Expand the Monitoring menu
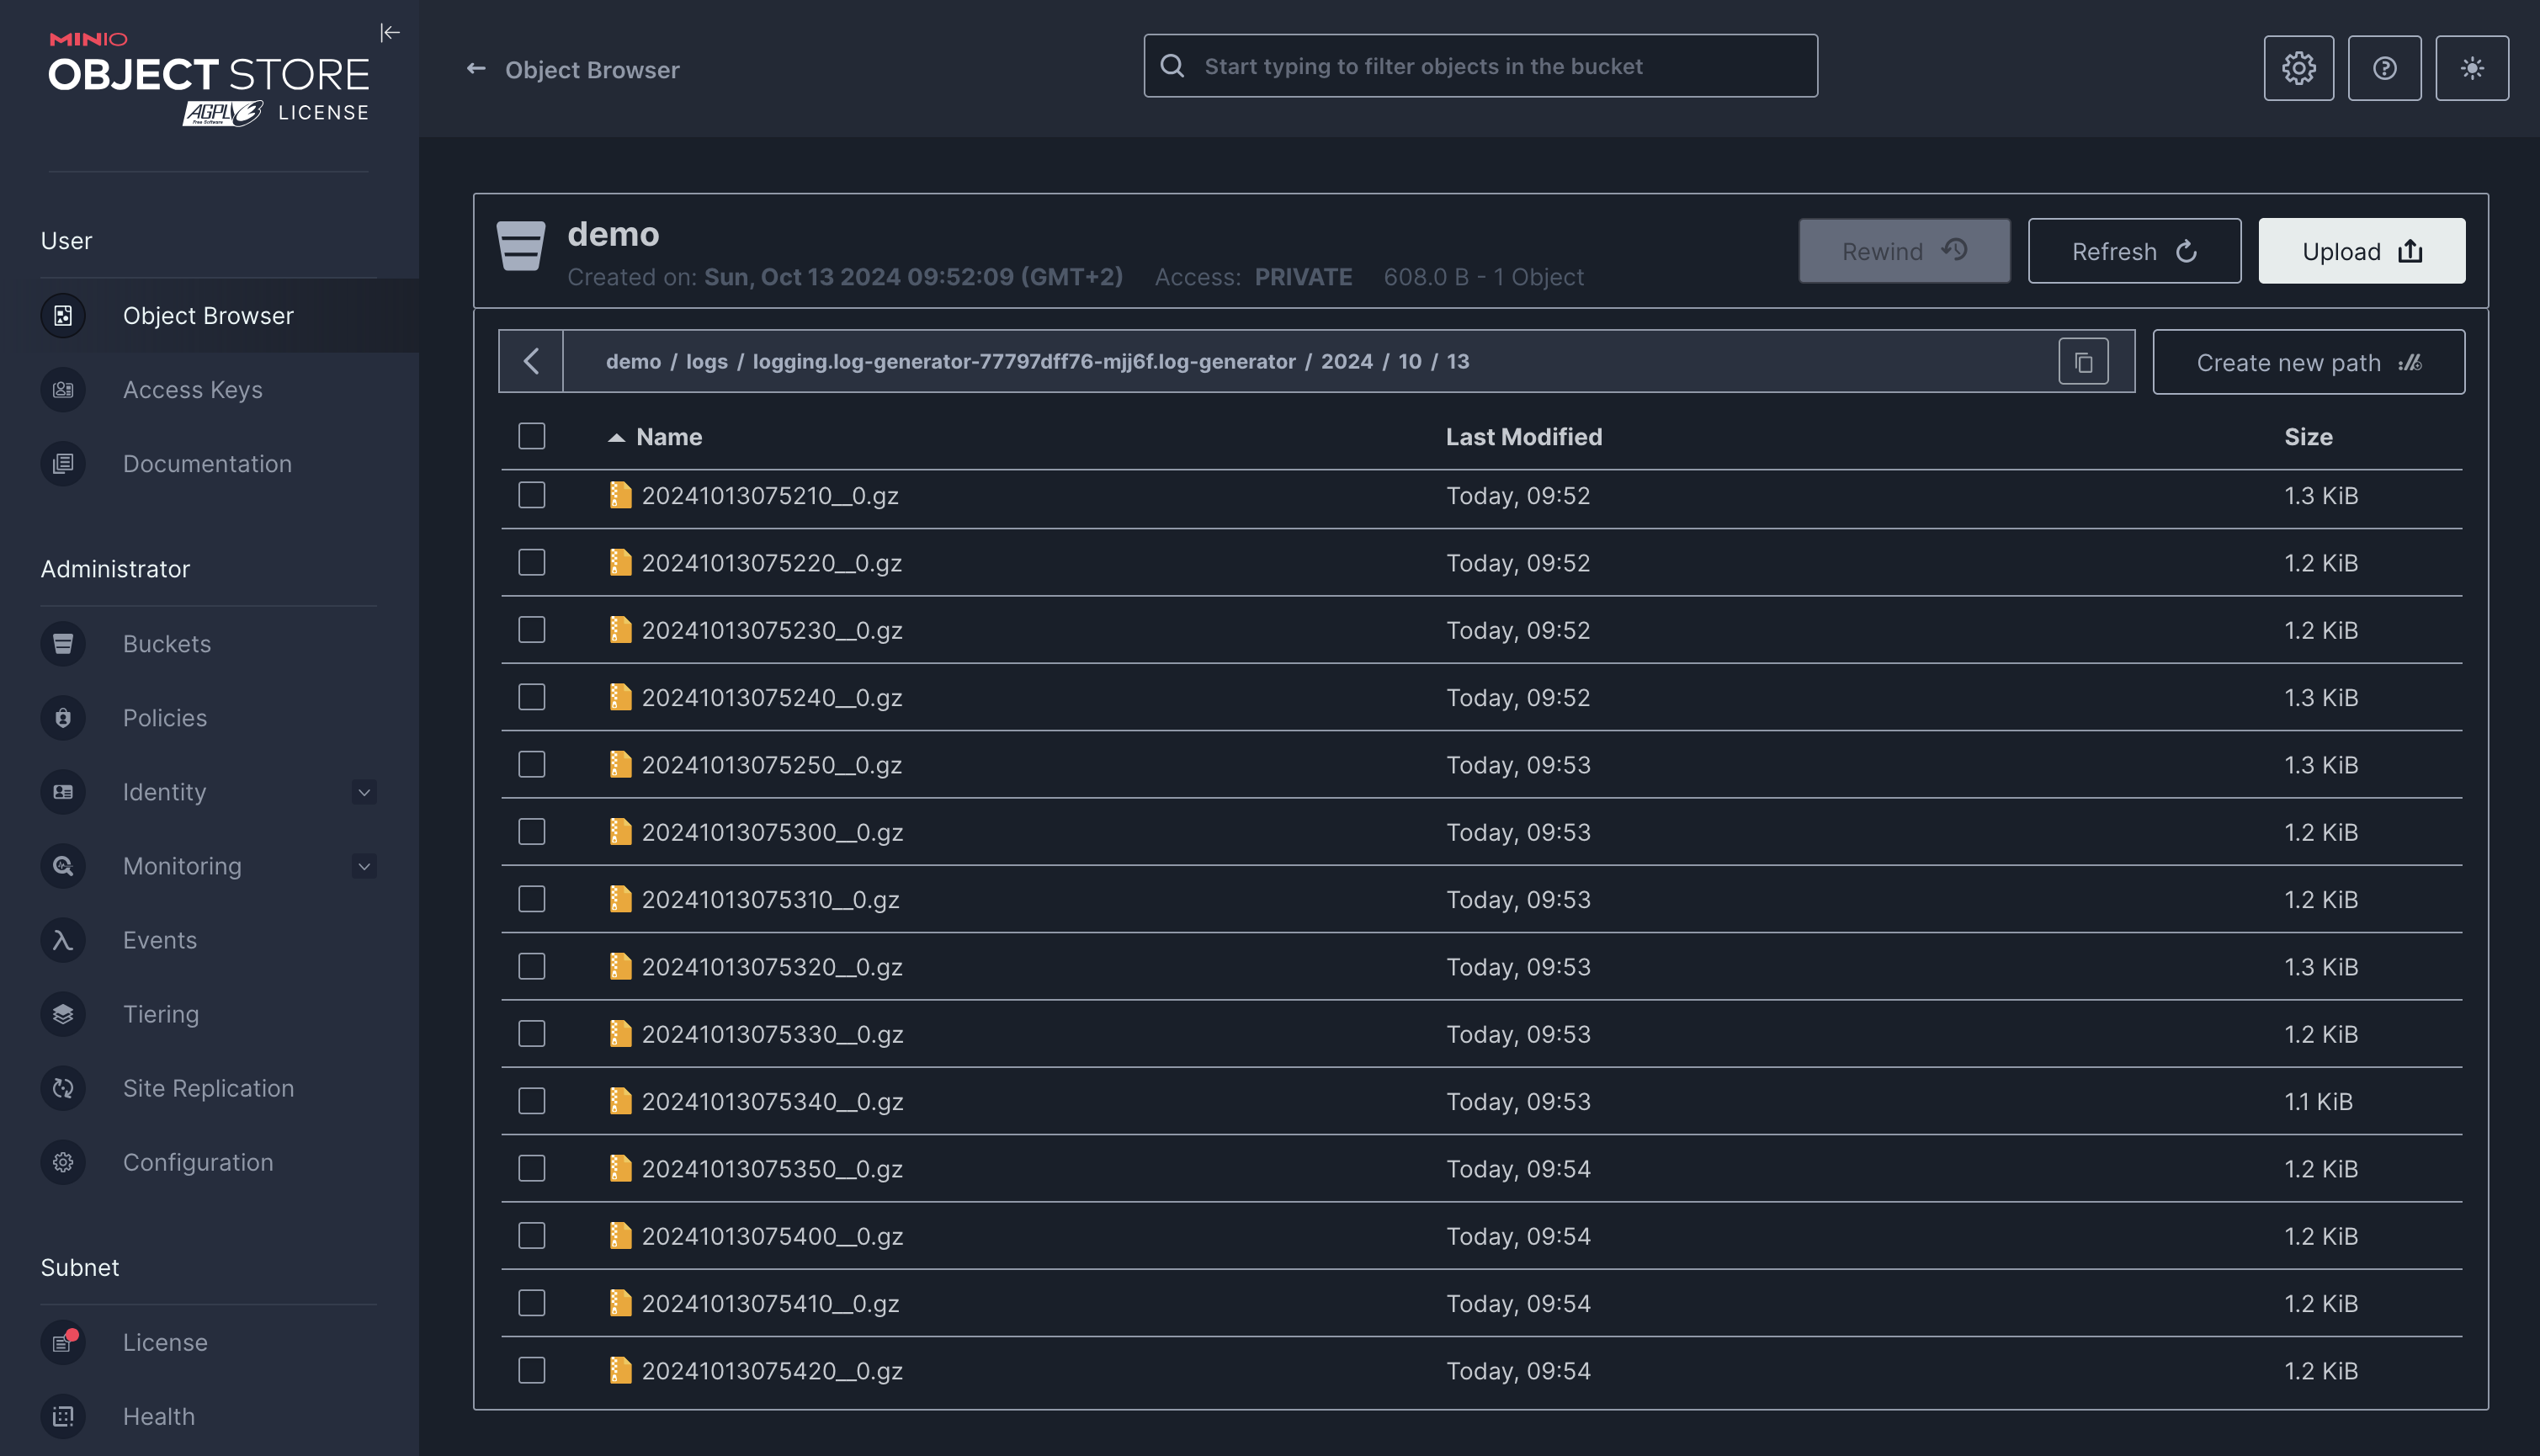Viewport: 2540px width, 1456px height. (x=364, y=866)
